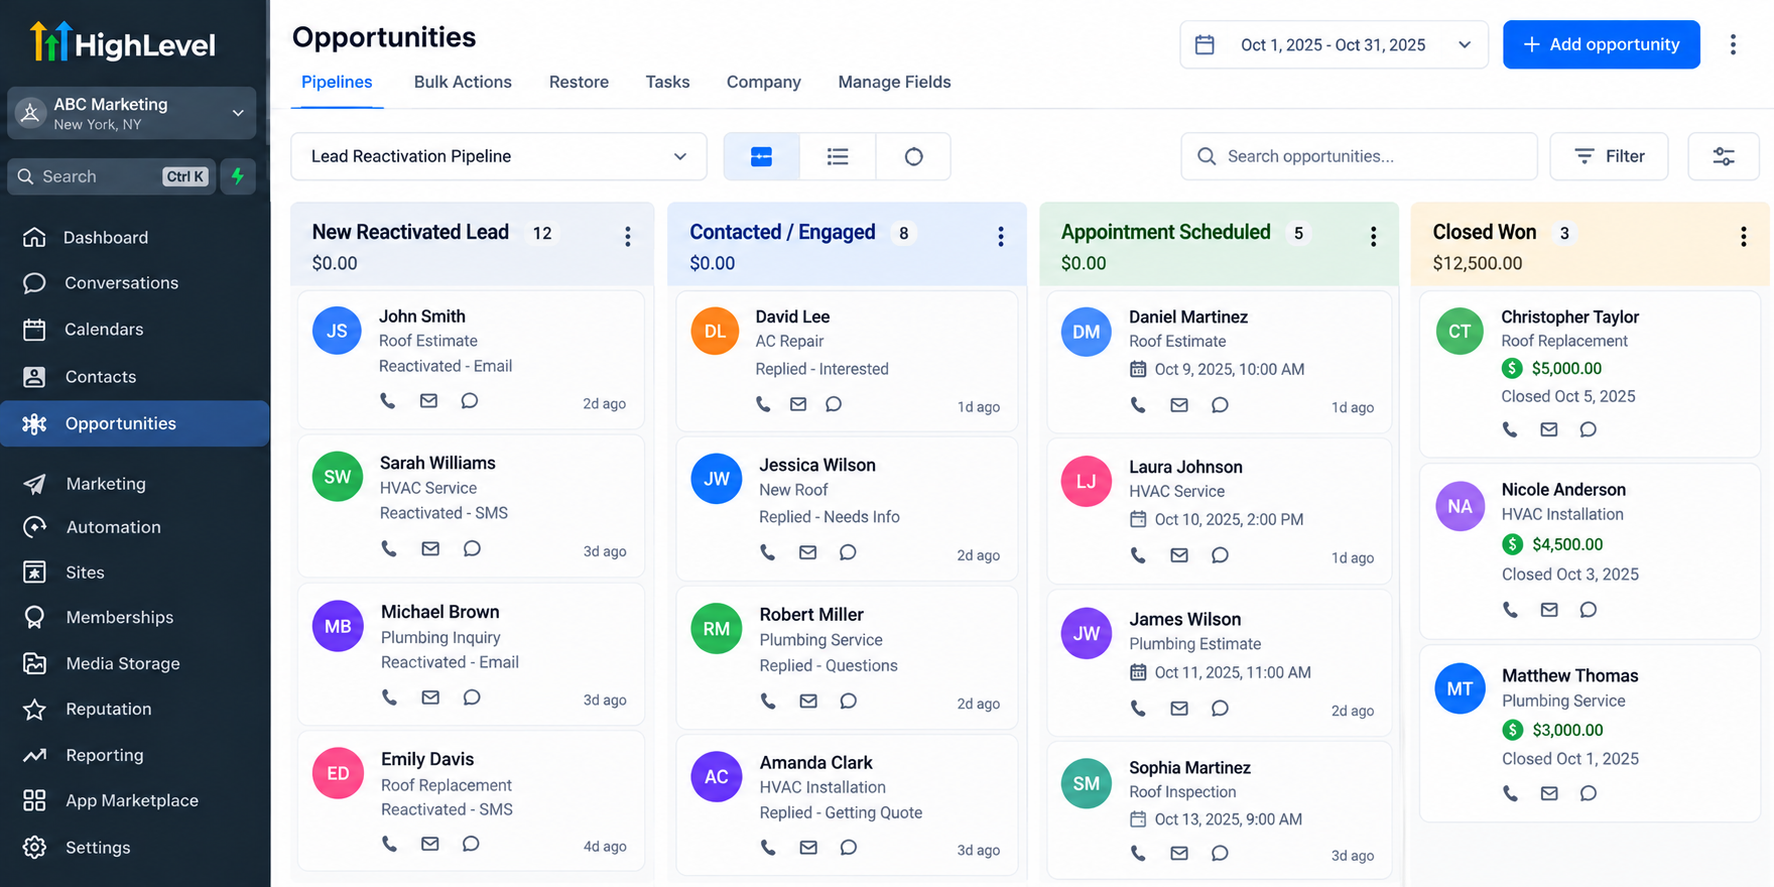Call John Smith via phone icon
1774x887 pixels.
coord(388,401)
